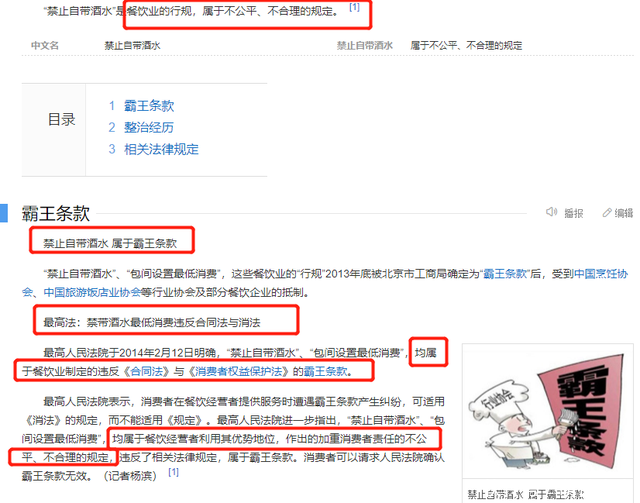Viewport: 640px width, 503px height.
Task: Follow the 中国旅游饭店业协会 link
Action: 92,292
